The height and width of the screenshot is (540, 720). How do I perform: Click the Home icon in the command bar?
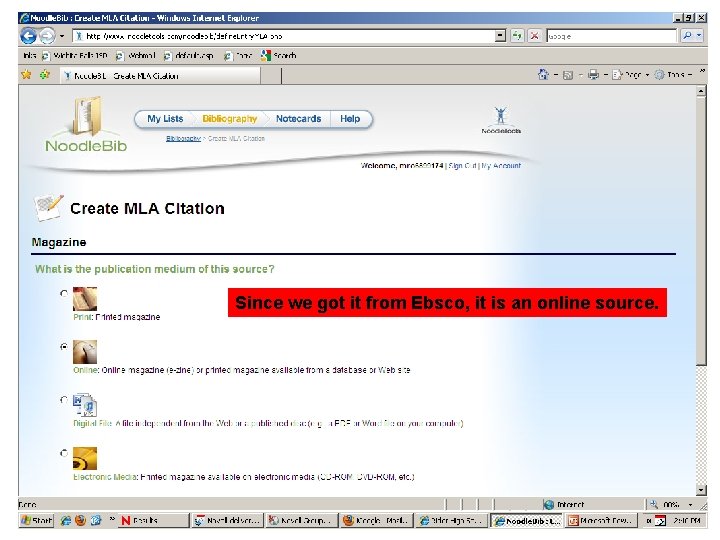[x=543, y=74]
